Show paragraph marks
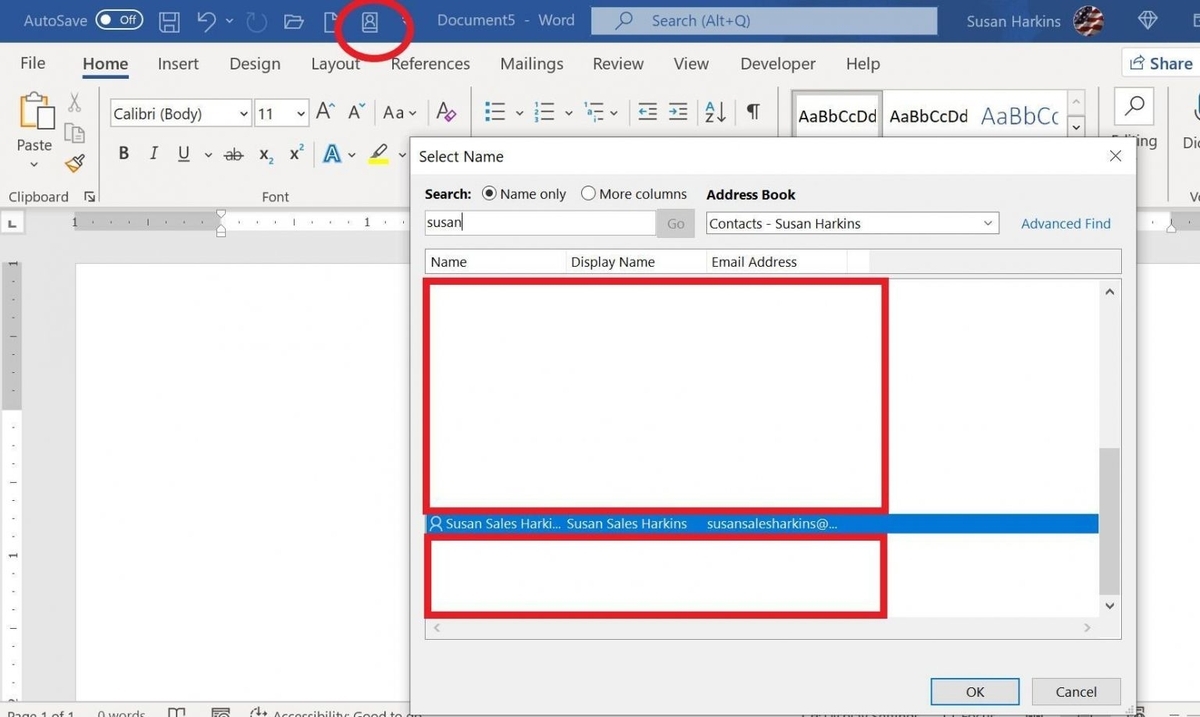1200x717 pixels. pos(753,112)
